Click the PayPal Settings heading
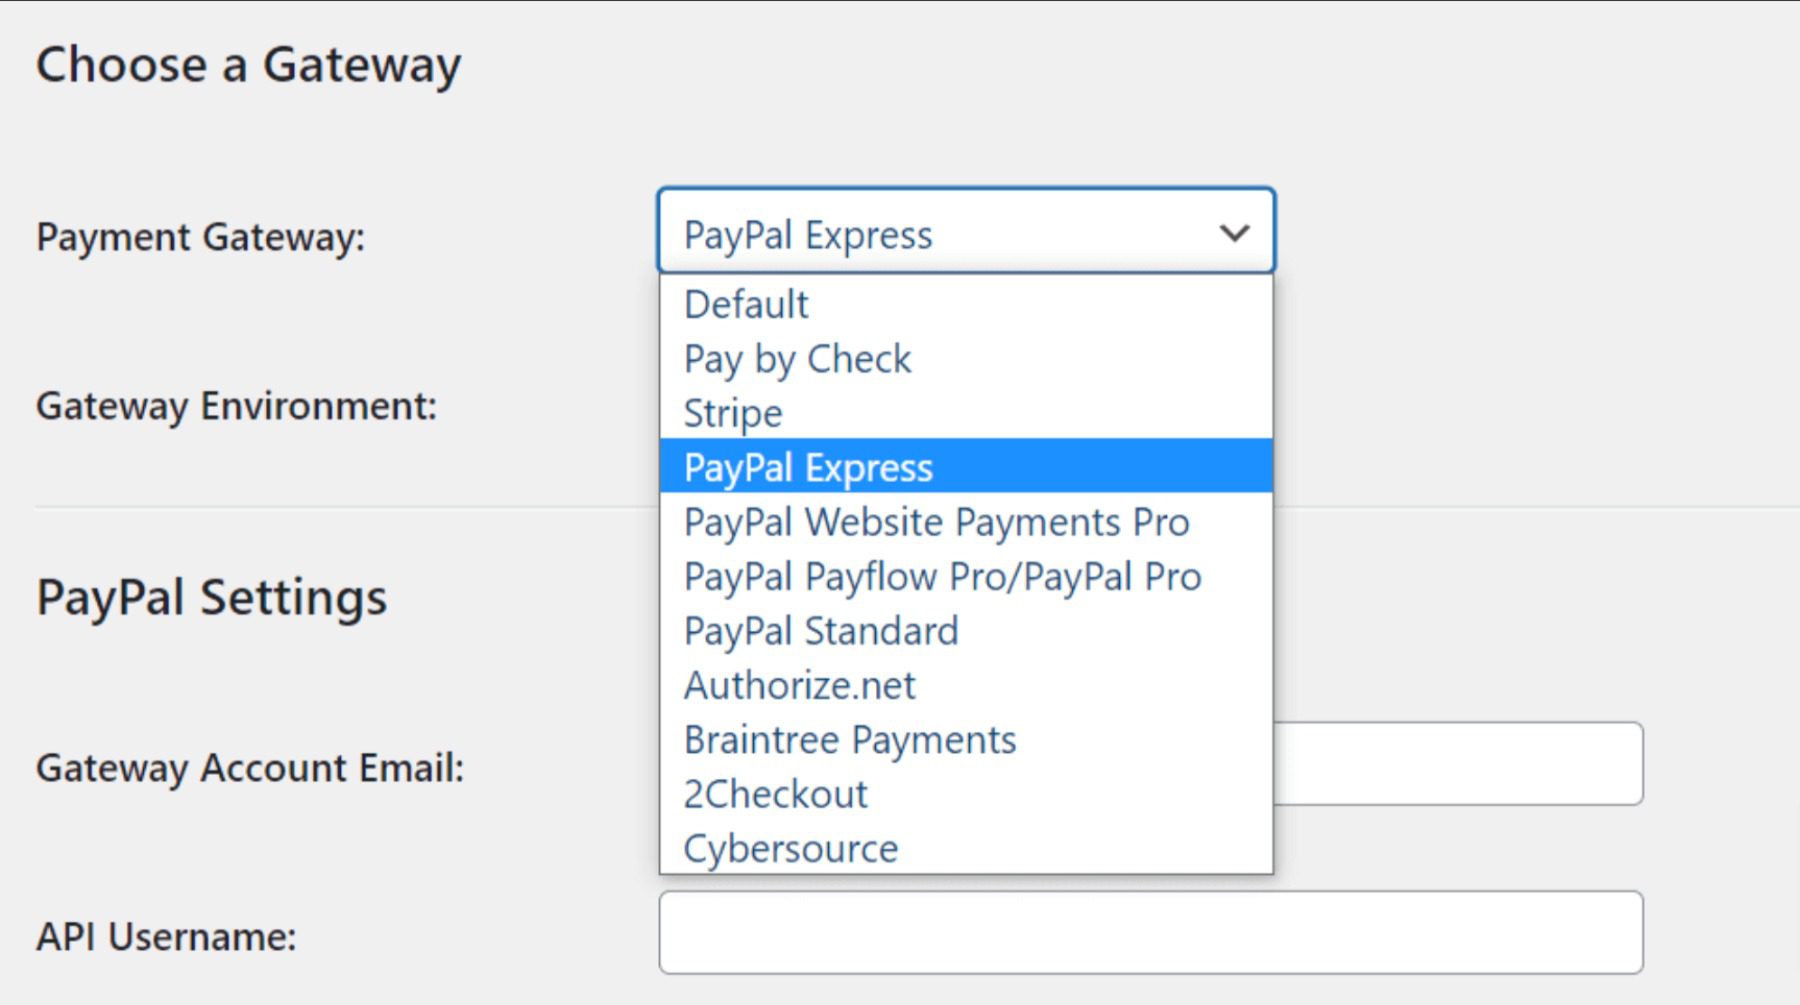 [211, 597]
